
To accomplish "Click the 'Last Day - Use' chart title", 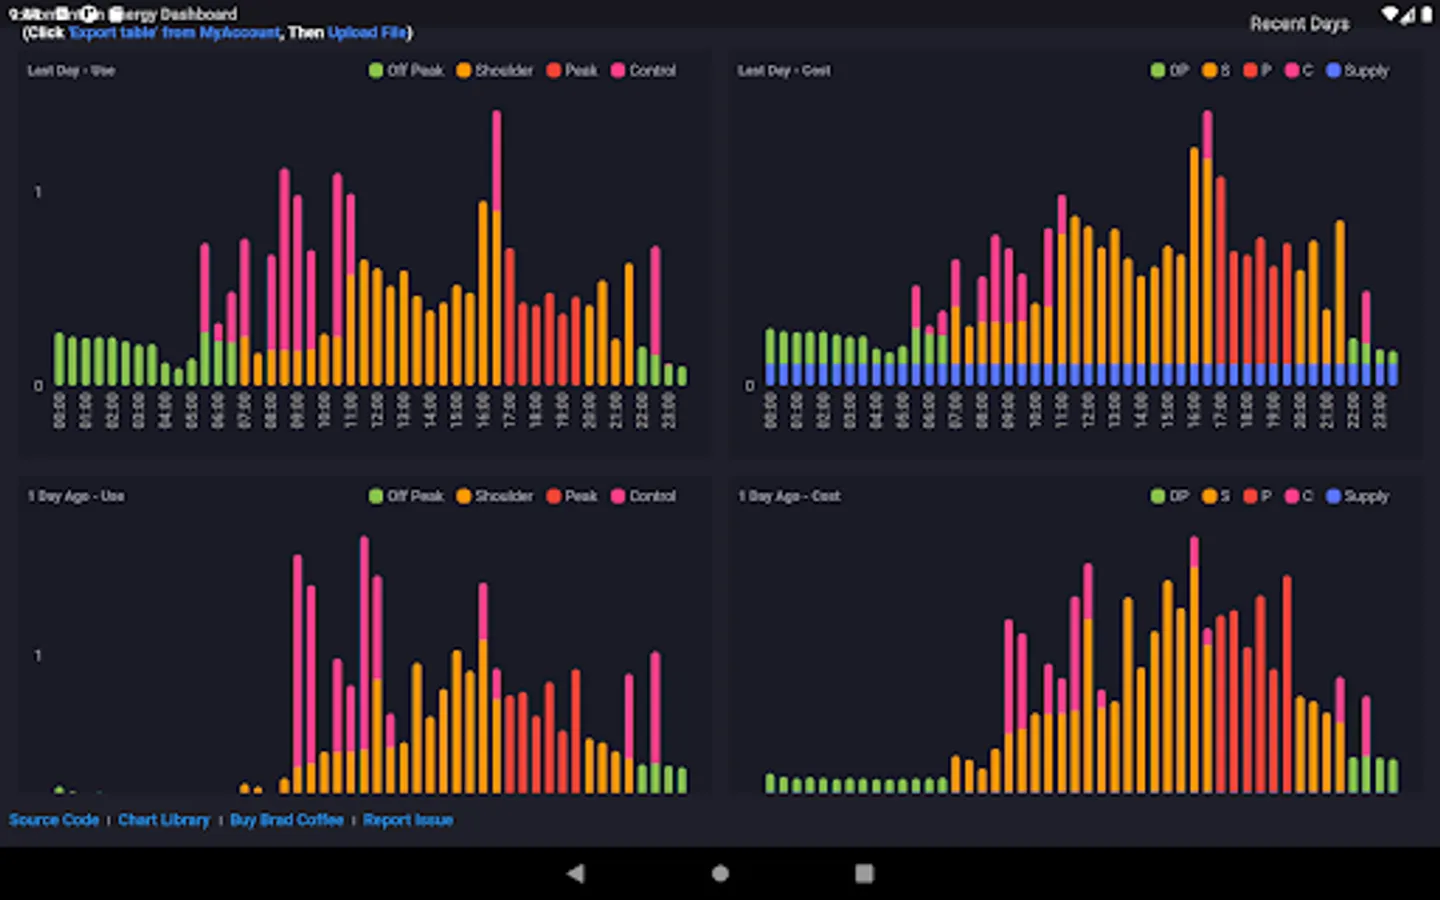I will coord(71,71).
